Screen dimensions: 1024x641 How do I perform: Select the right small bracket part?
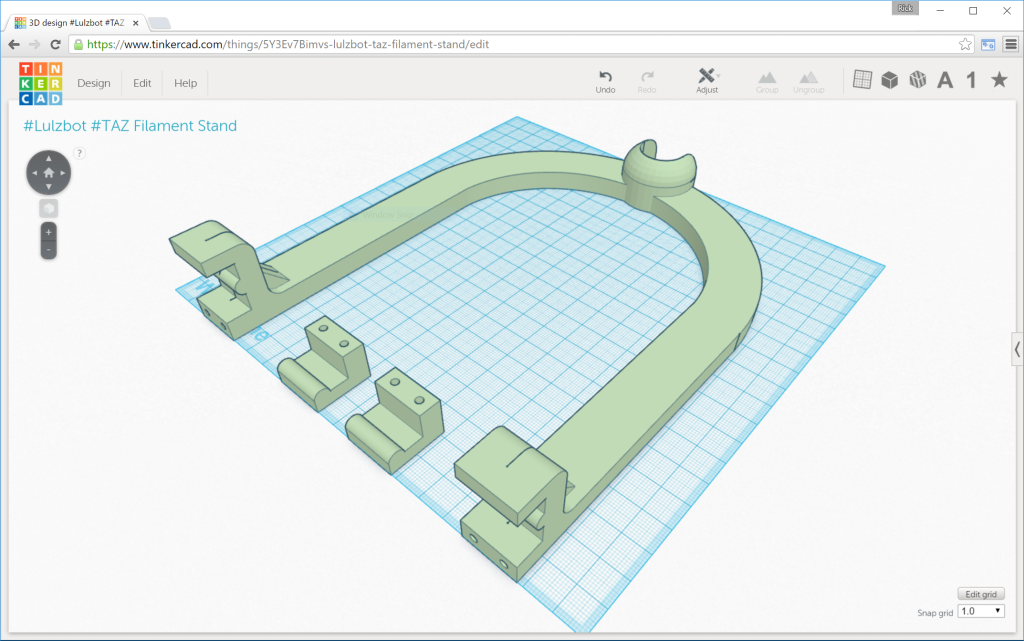pyautogui.click(x=394, y=420)
